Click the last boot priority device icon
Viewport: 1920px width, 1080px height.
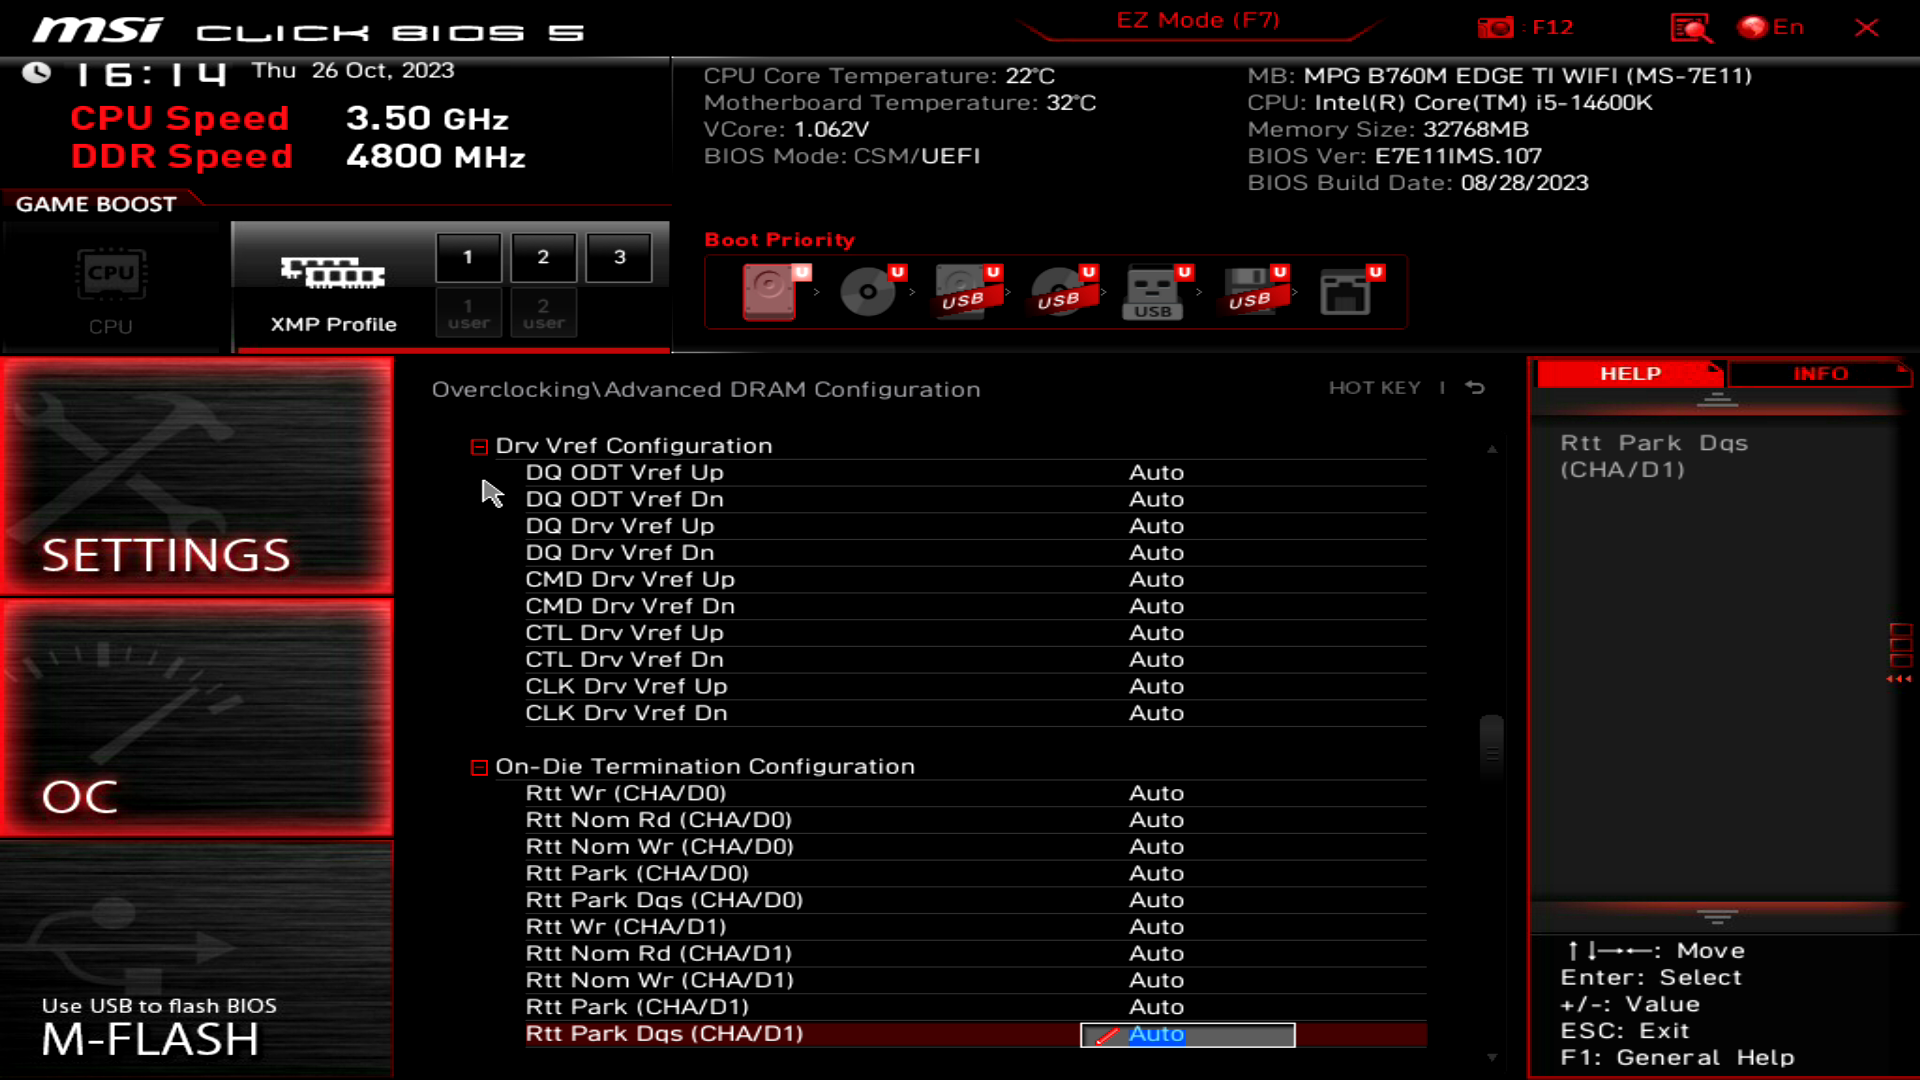[x=1345, y=291]
